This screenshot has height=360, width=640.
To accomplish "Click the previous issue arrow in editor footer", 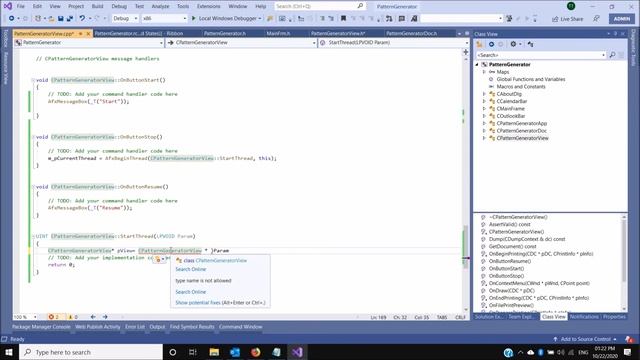I will click(93, 317).
